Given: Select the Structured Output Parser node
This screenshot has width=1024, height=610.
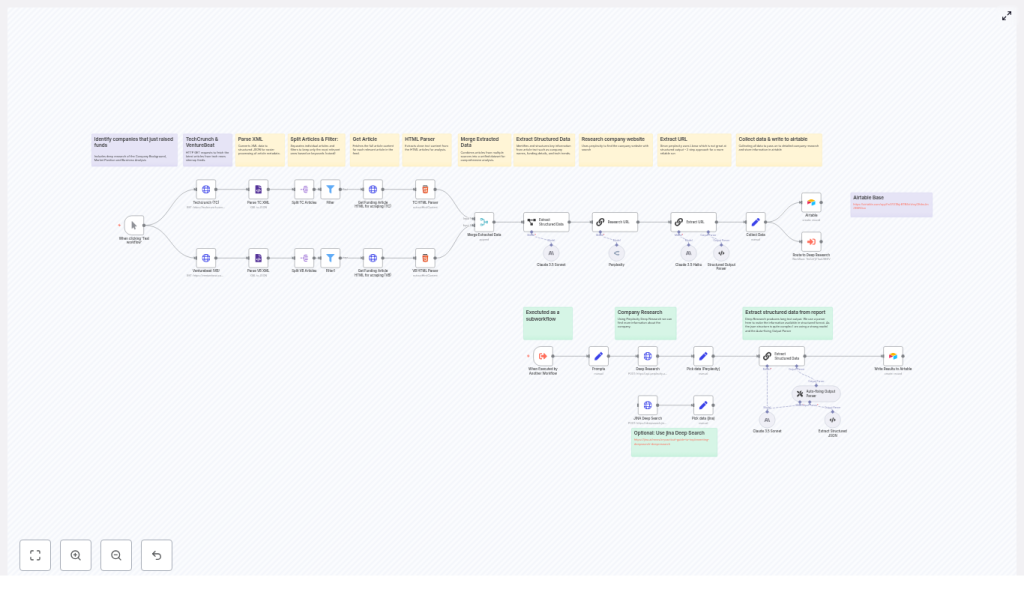Looking at the screenshot, I should click(721, 253).
